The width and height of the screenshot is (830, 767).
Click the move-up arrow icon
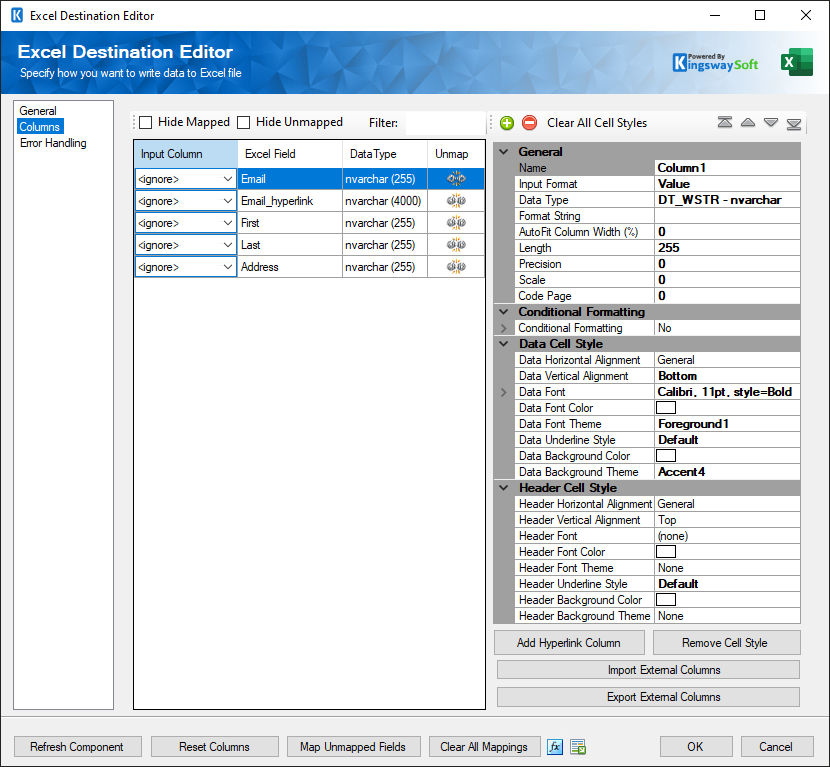pyautogui.click(x=748, y=122)
